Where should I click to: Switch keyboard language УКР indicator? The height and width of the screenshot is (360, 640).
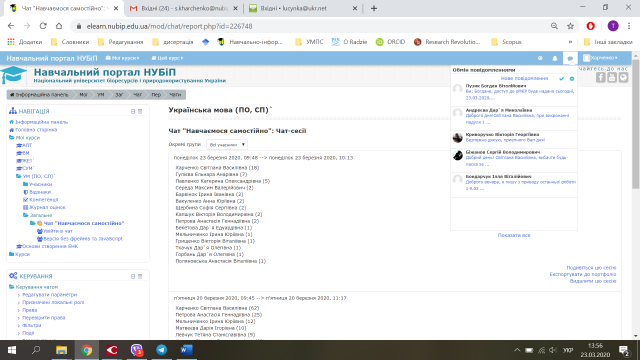pyautogui.click(x=567, y=350)
